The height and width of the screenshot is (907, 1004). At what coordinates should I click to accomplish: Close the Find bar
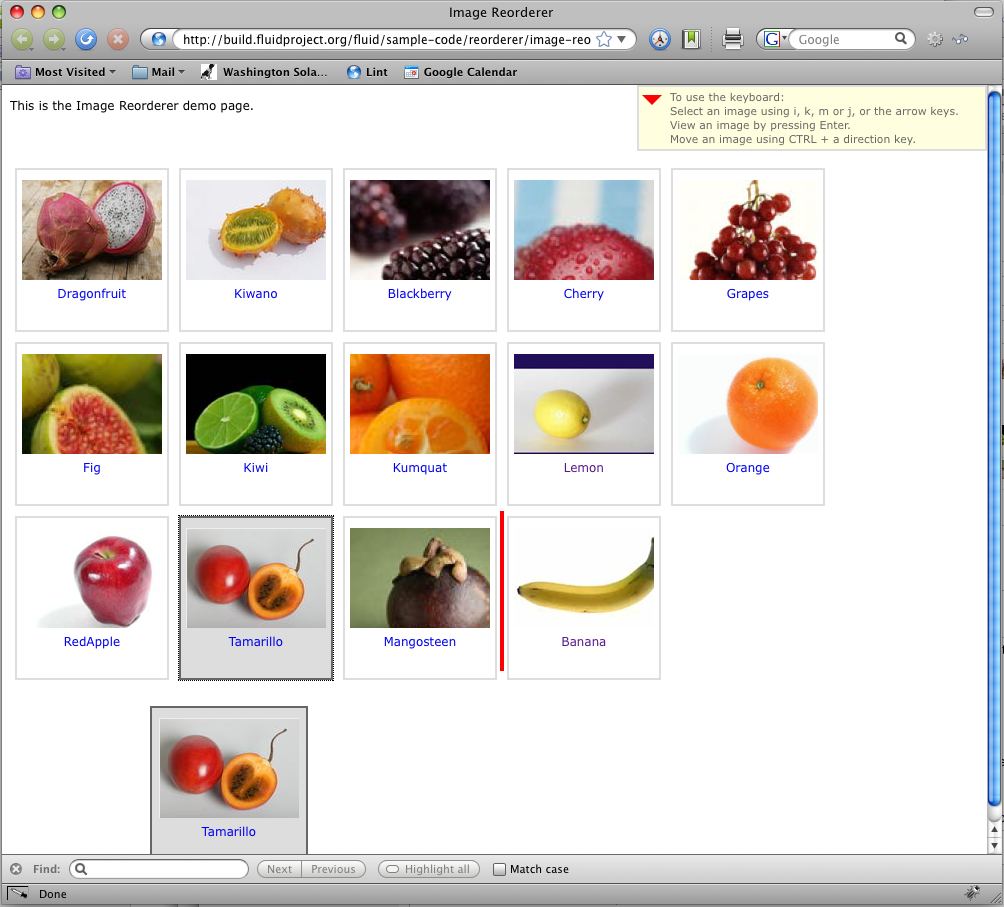(x=16, y=869)
